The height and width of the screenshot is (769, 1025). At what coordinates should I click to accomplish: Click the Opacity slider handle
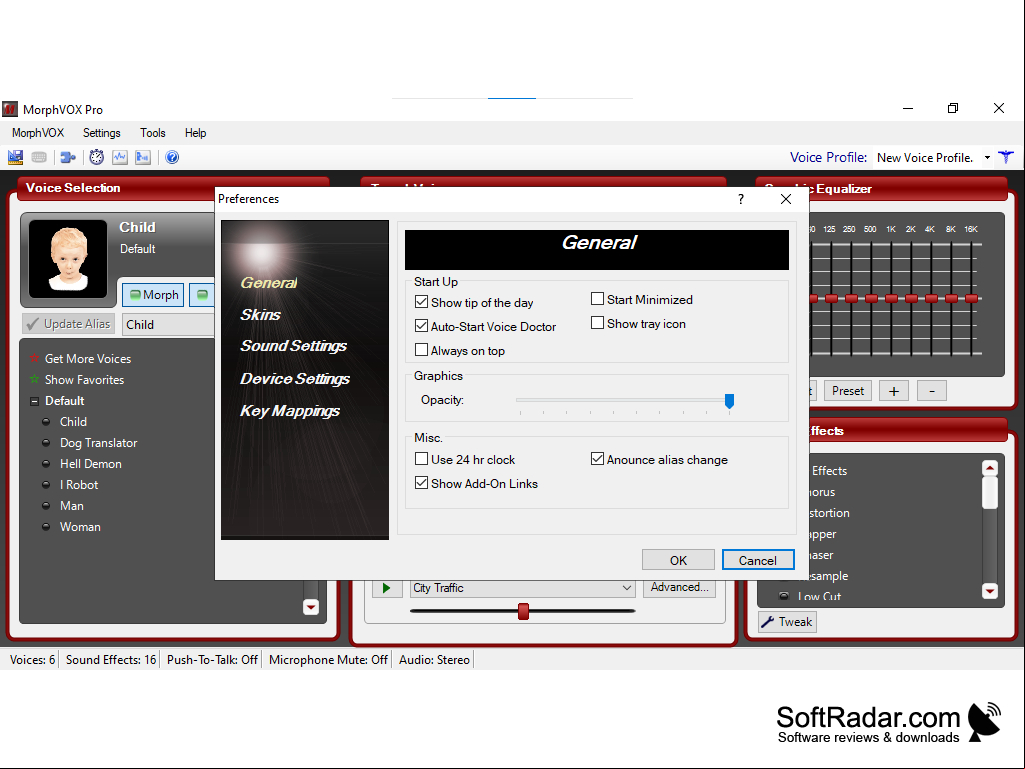(730, 401)
